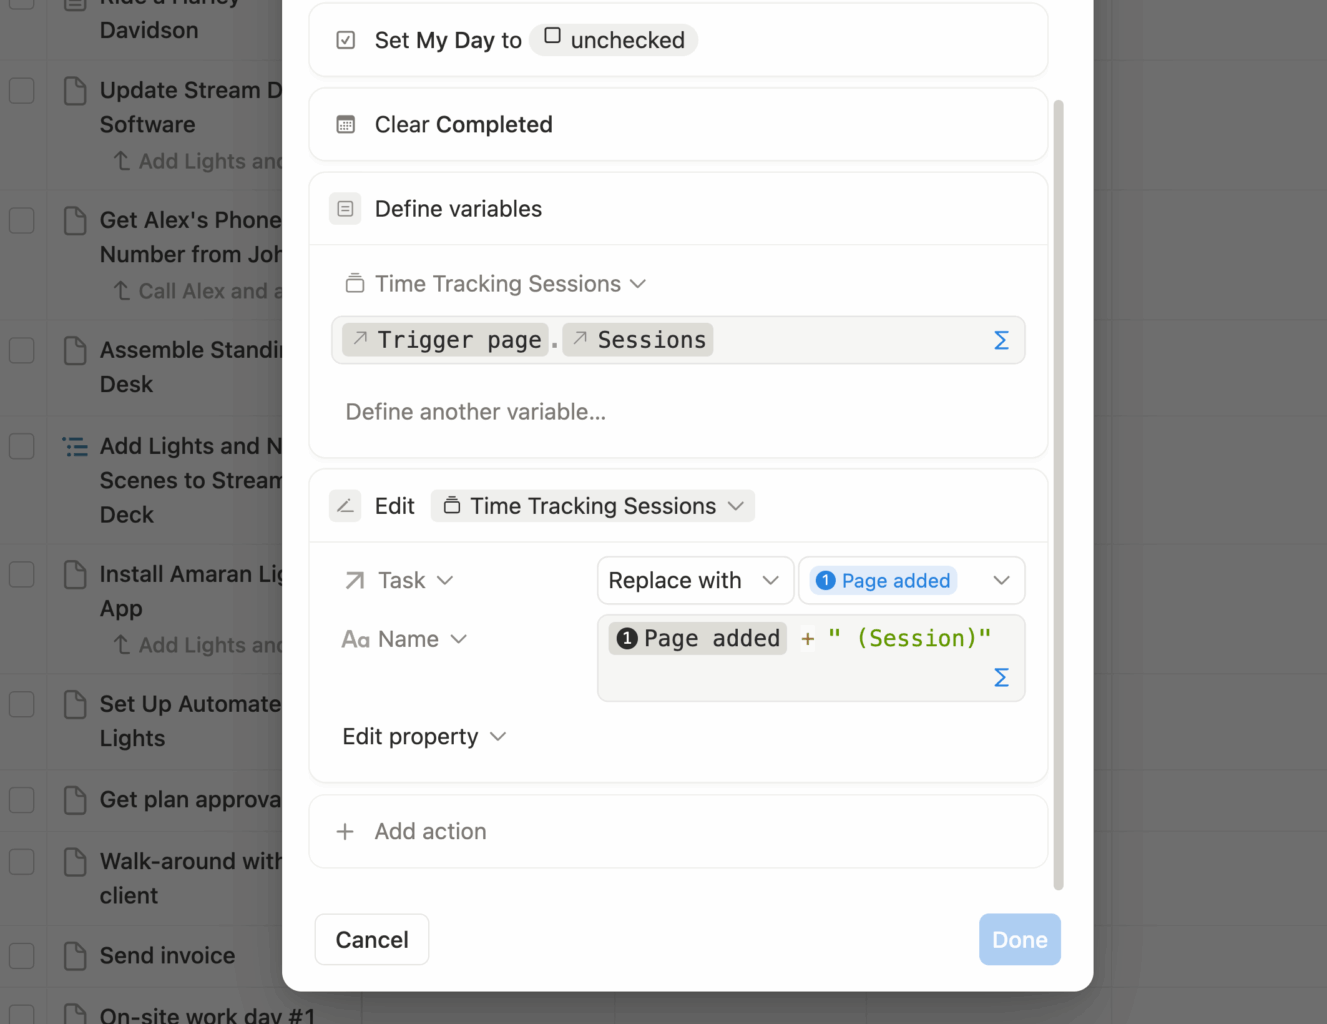
Task: Click the Σ icon in the Name value field
Action: (x=1001, y=677)
